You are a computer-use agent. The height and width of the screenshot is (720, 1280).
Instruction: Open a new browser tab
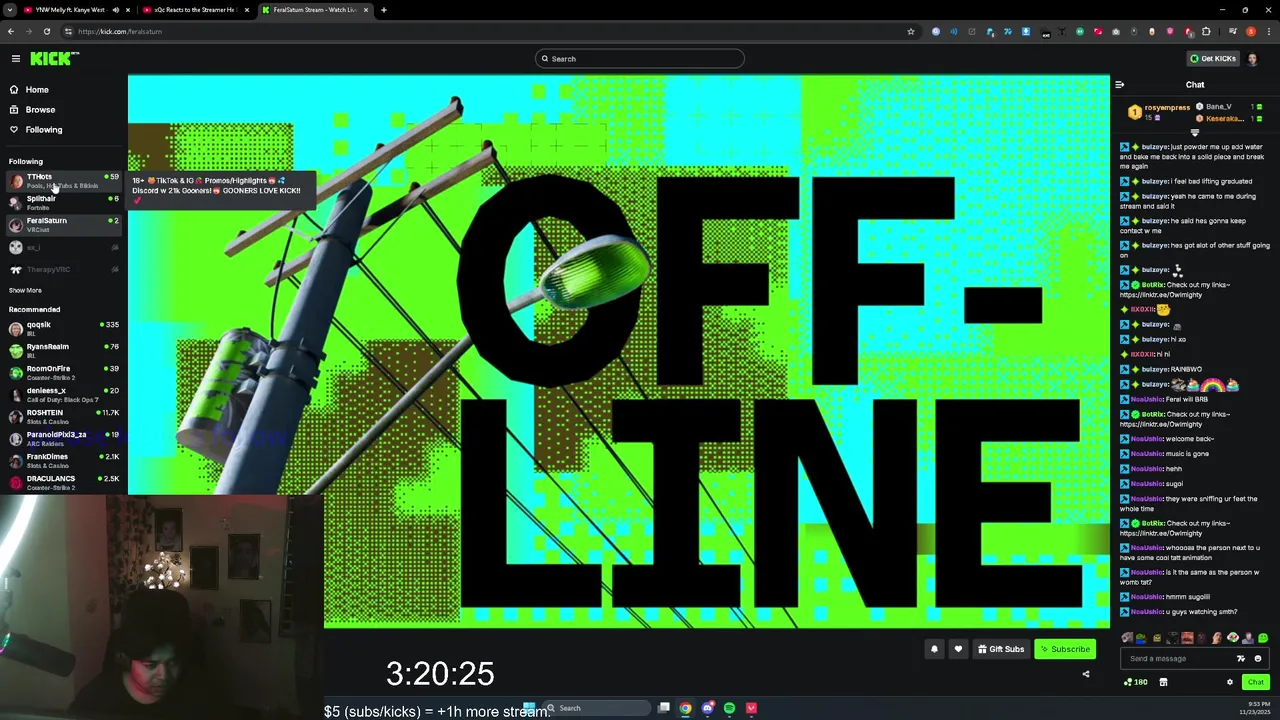pyautogui.click(x=384, y=10)
